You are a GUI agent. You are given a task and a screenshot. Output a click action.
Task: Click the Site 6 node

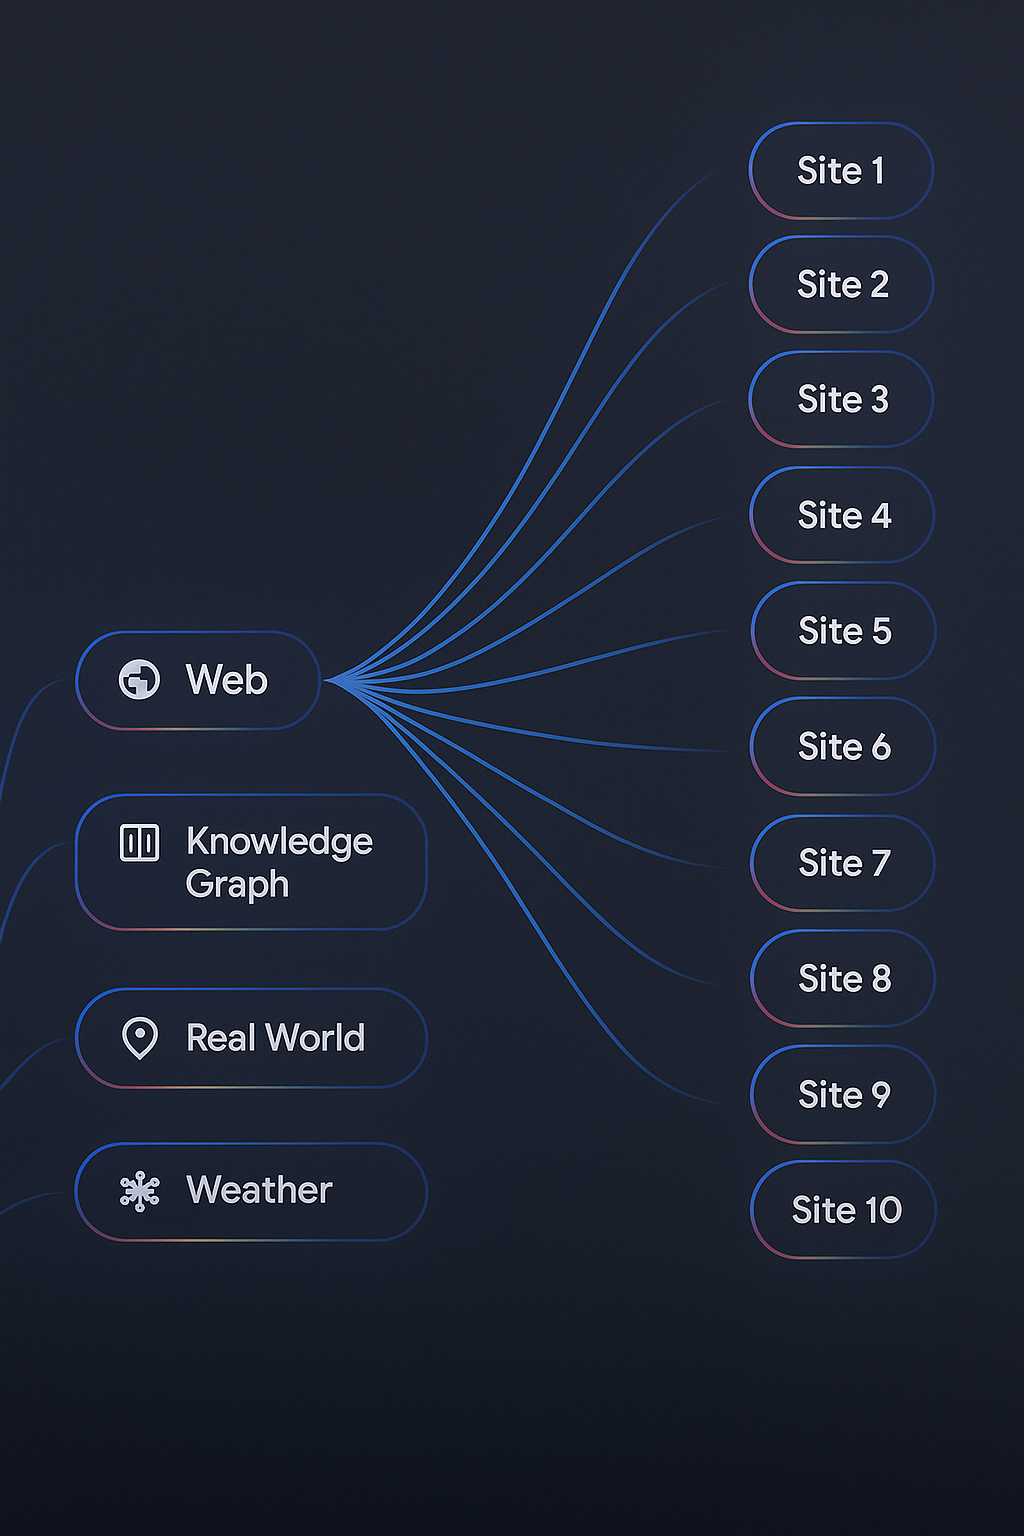pyautogui.click(x=843, y=747)
